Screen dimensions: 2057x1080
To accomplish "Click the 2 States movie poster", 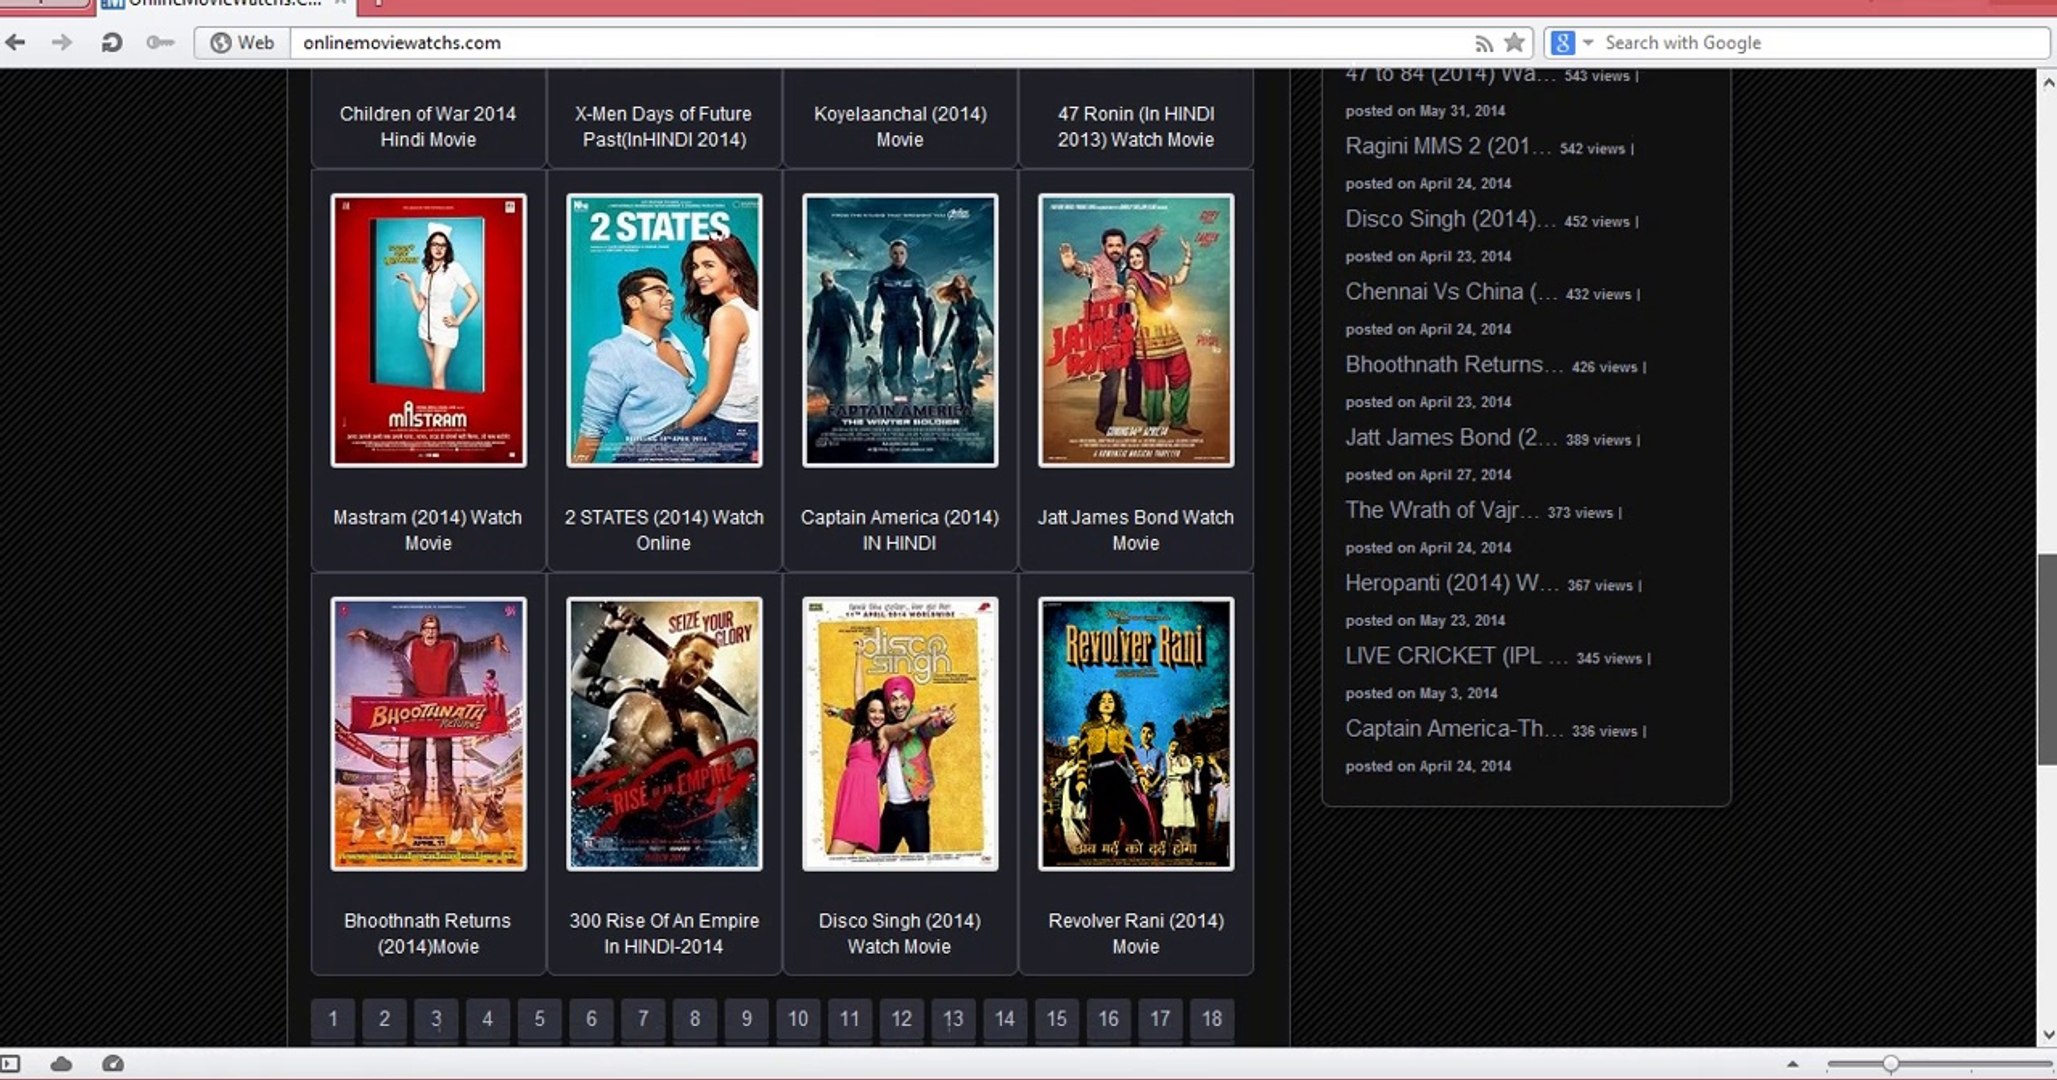I will (x=664, y=330).
